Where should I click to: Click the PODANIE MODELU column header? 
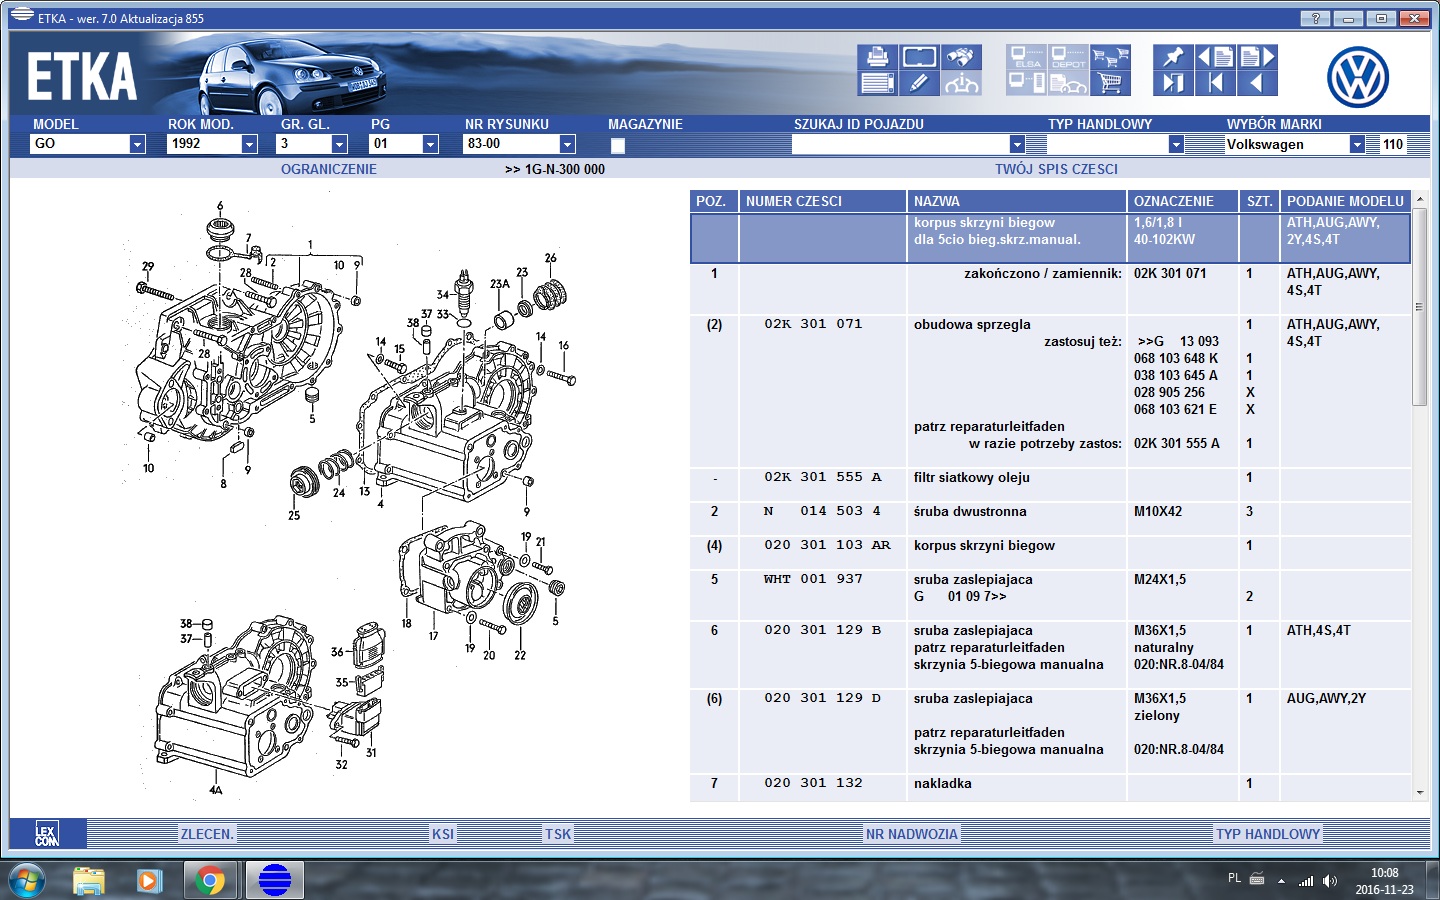tap(1345, 201)
